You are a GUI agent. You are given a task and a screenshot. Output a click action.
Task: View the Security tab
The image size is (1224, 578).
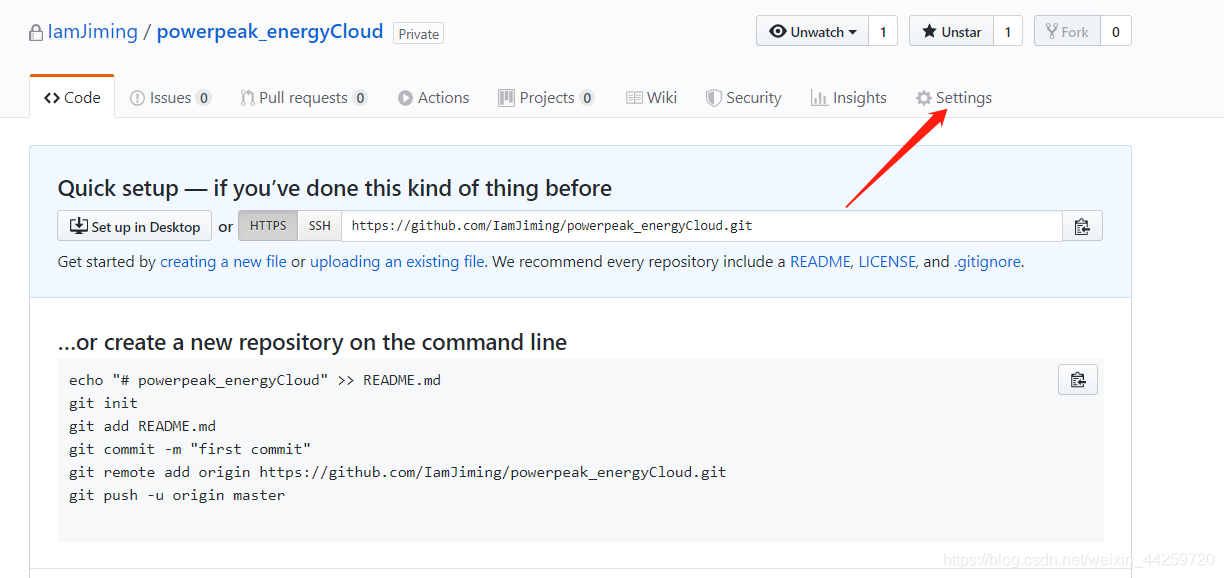click(743, 98)
